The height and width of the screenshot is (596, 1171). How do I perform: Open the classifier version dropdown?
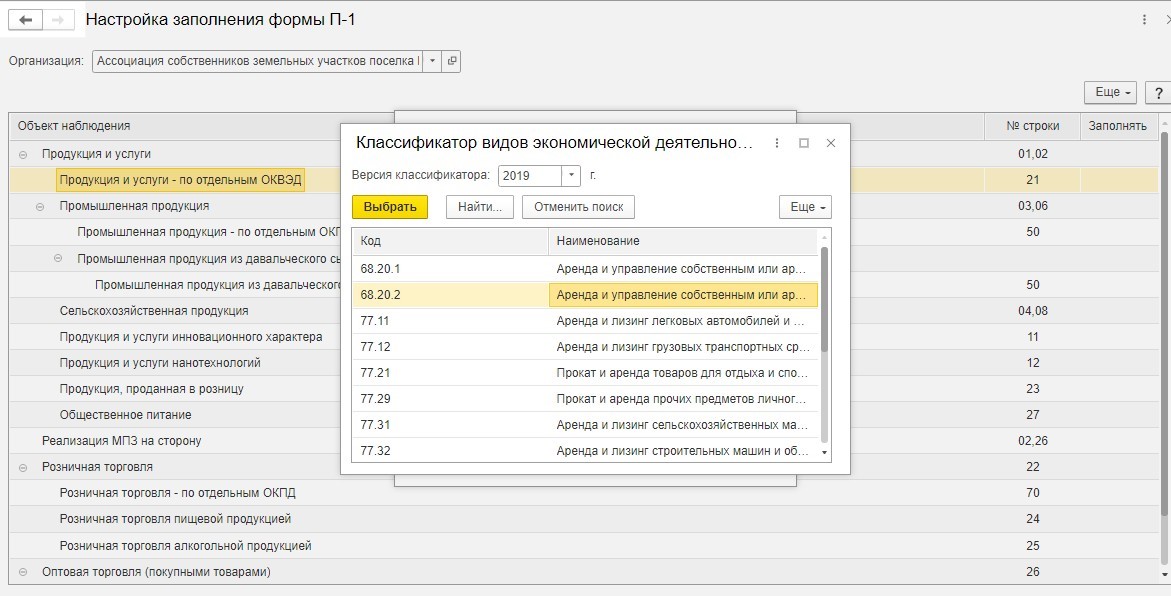pyautogui.click(x=571, y=176)
